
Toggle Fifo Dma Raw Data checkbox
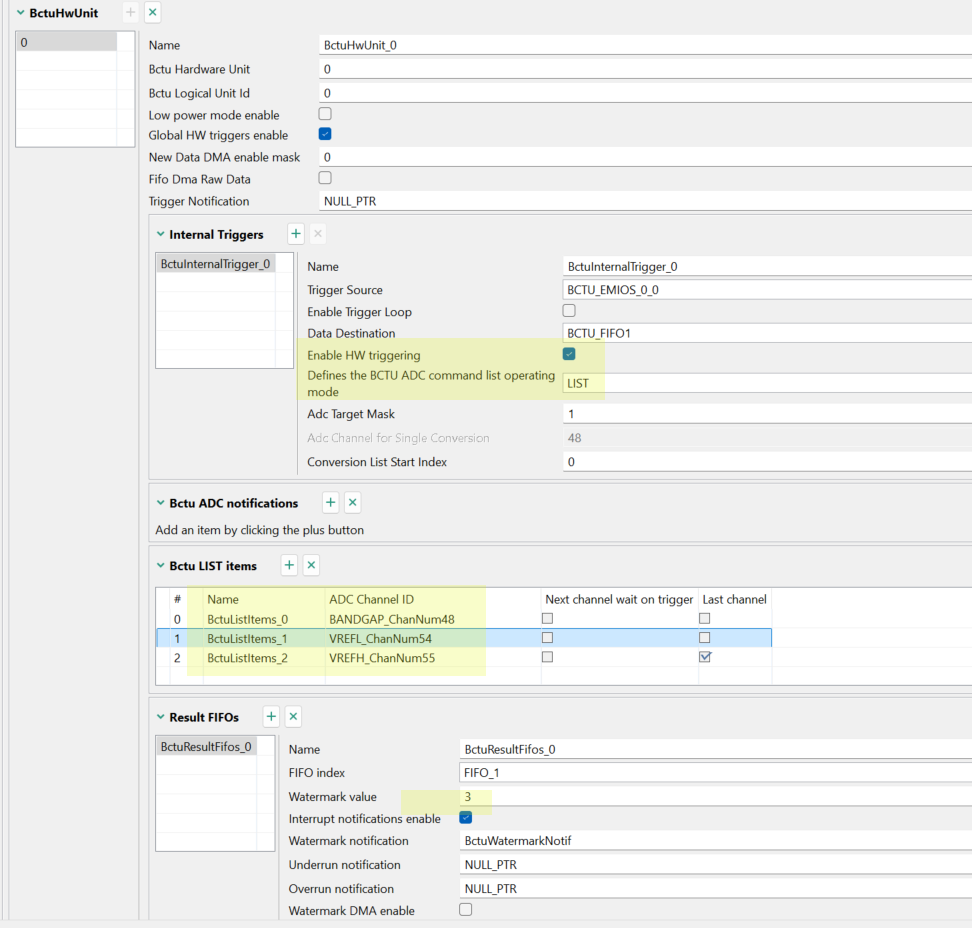(x=325, y=178)
